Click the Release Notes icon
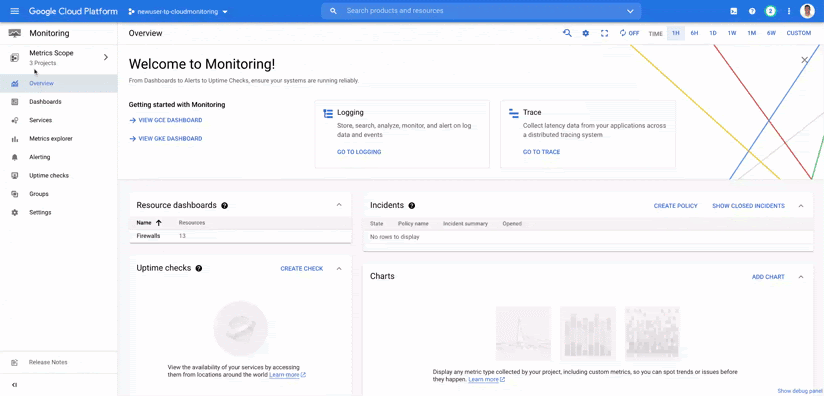The width and height of the screenshot is (824, 396). 15,362
